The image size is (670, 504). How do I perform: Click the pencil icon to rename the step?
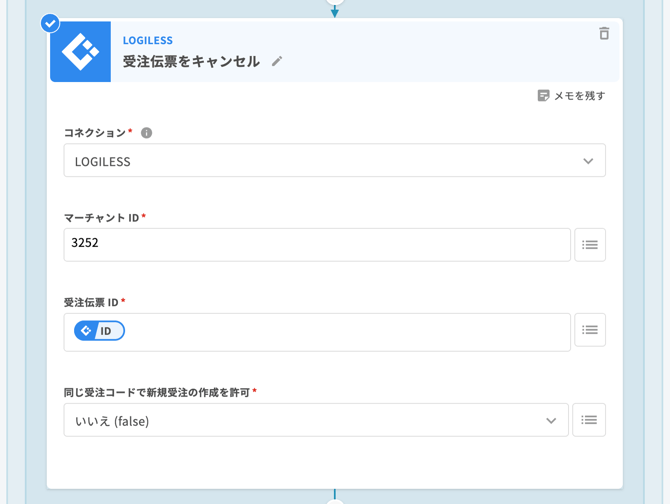(277, 62)
